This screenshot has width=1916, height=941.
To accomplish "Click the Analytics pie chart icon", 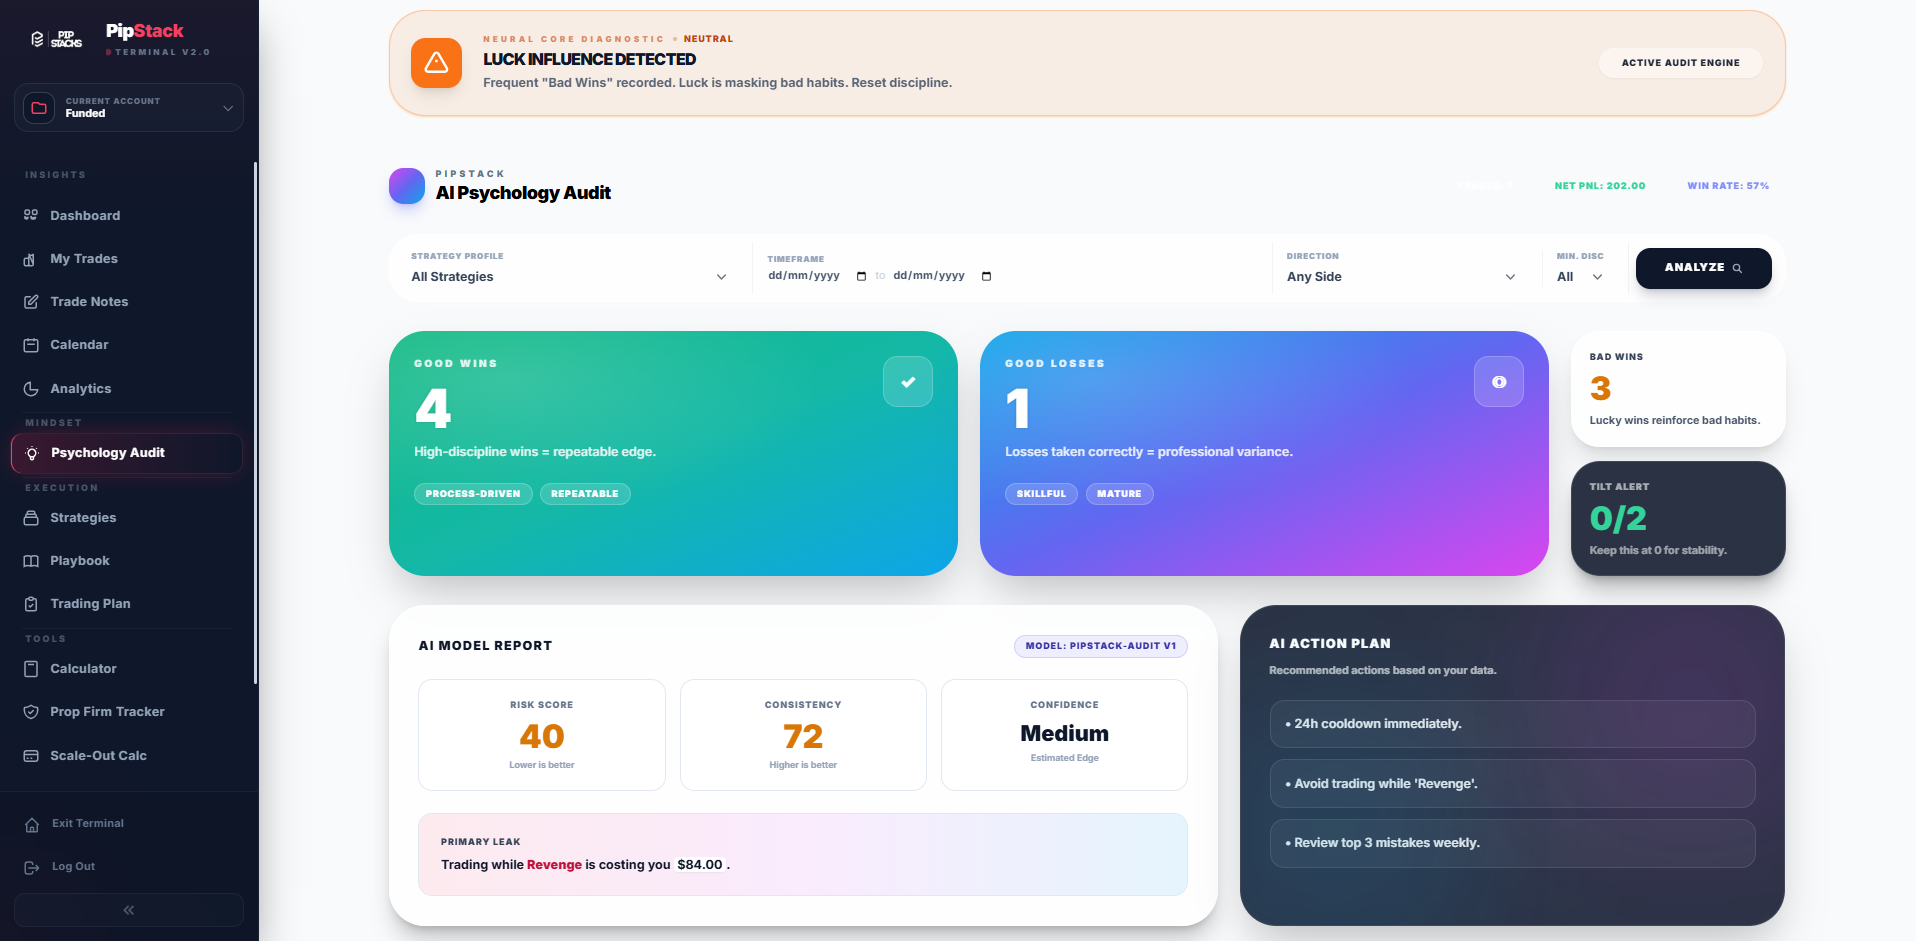I will (x=31, y=389).
